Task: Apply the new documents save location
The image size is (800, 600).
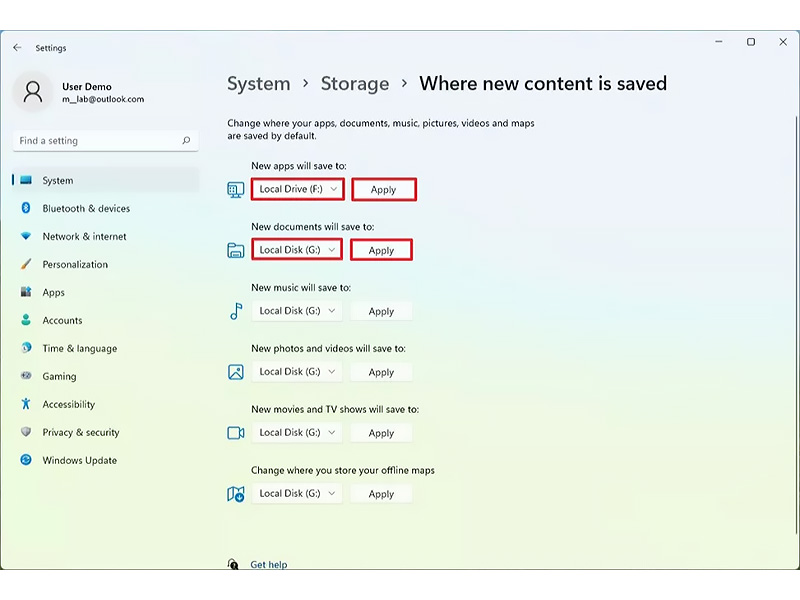Action: 381,250
